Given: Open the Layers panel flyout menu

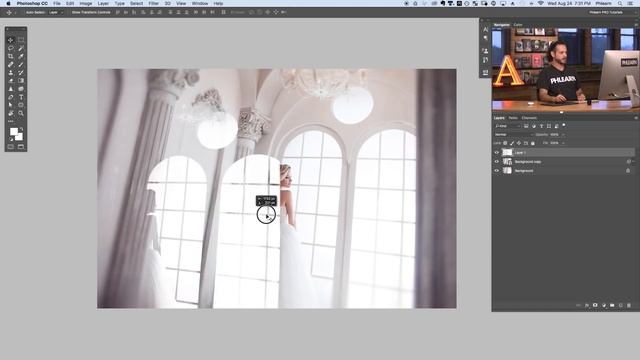Looking at the screenshot, I should point(636,118).
